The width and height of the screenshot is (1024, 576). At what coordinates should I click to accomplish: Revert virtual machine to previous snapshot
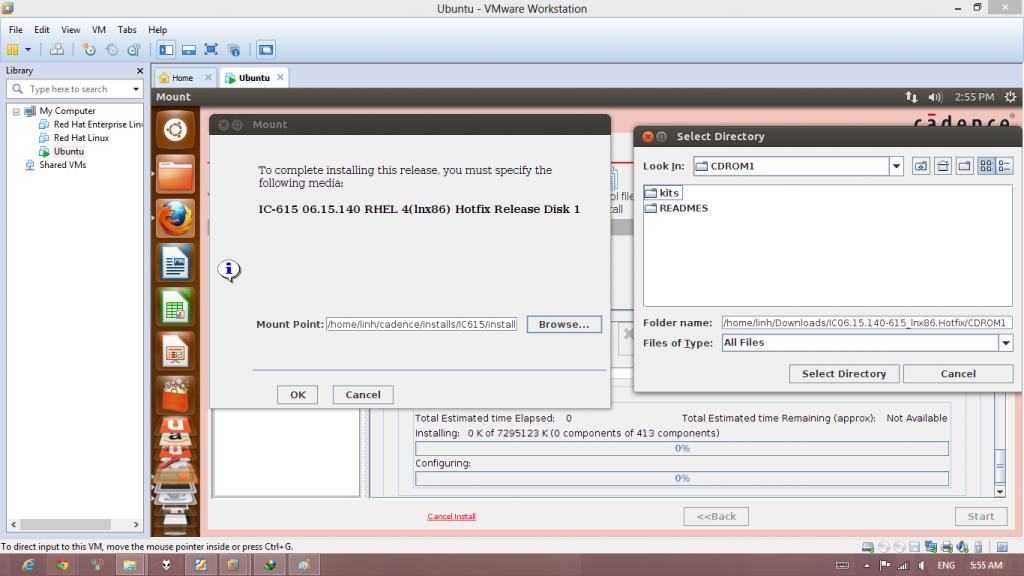tap(112, 50)
